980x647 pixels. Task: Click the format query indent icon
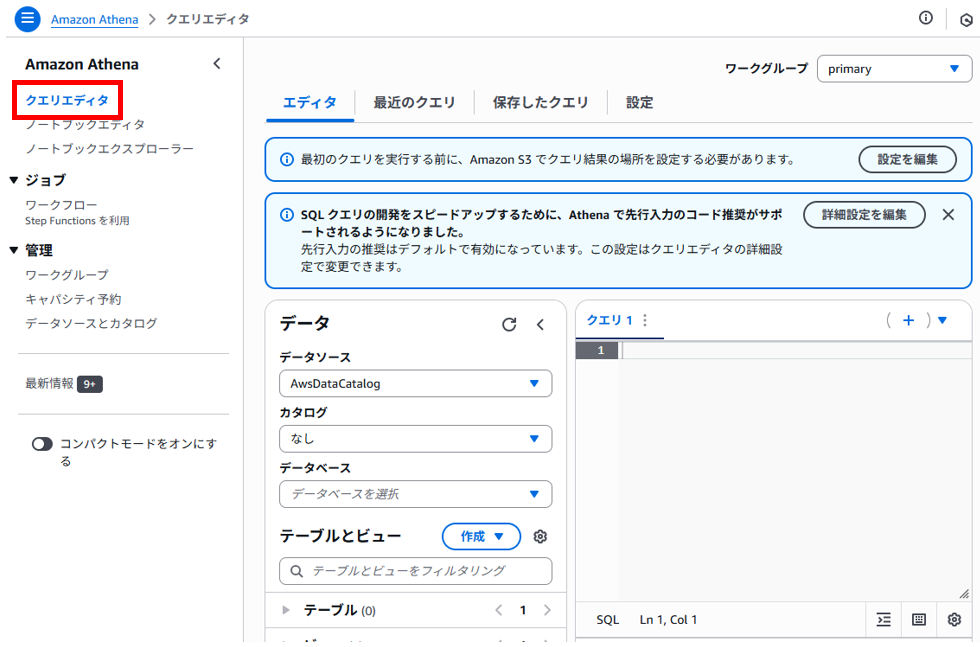883,619
